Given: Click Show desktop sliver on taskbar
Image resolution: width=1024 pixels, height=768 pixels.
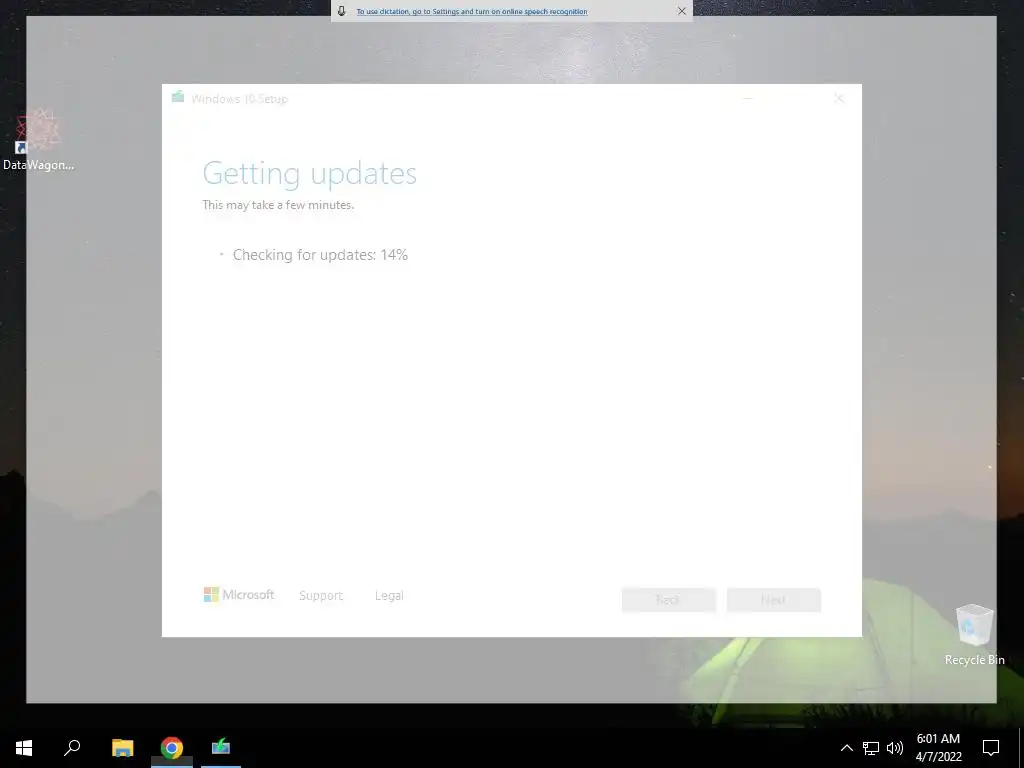Looking at the screenshot, I should point(1021,748).
